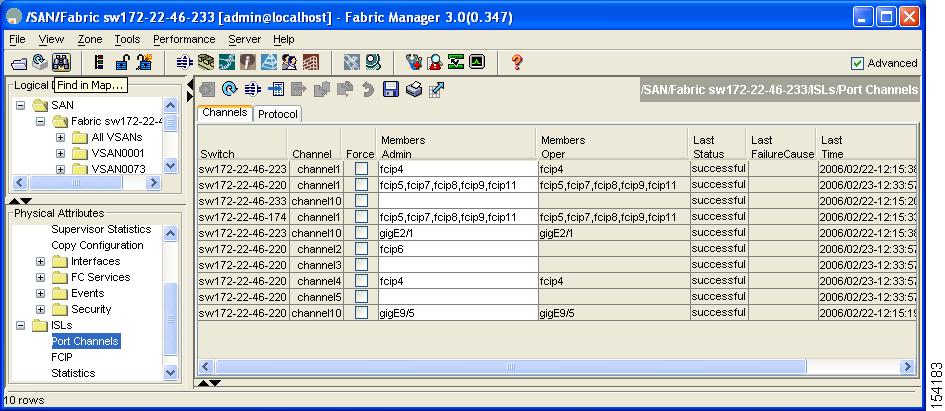This screenshot has height=411, width=945.
Task: Expand the FC Services folder
Action: point(40,278)
